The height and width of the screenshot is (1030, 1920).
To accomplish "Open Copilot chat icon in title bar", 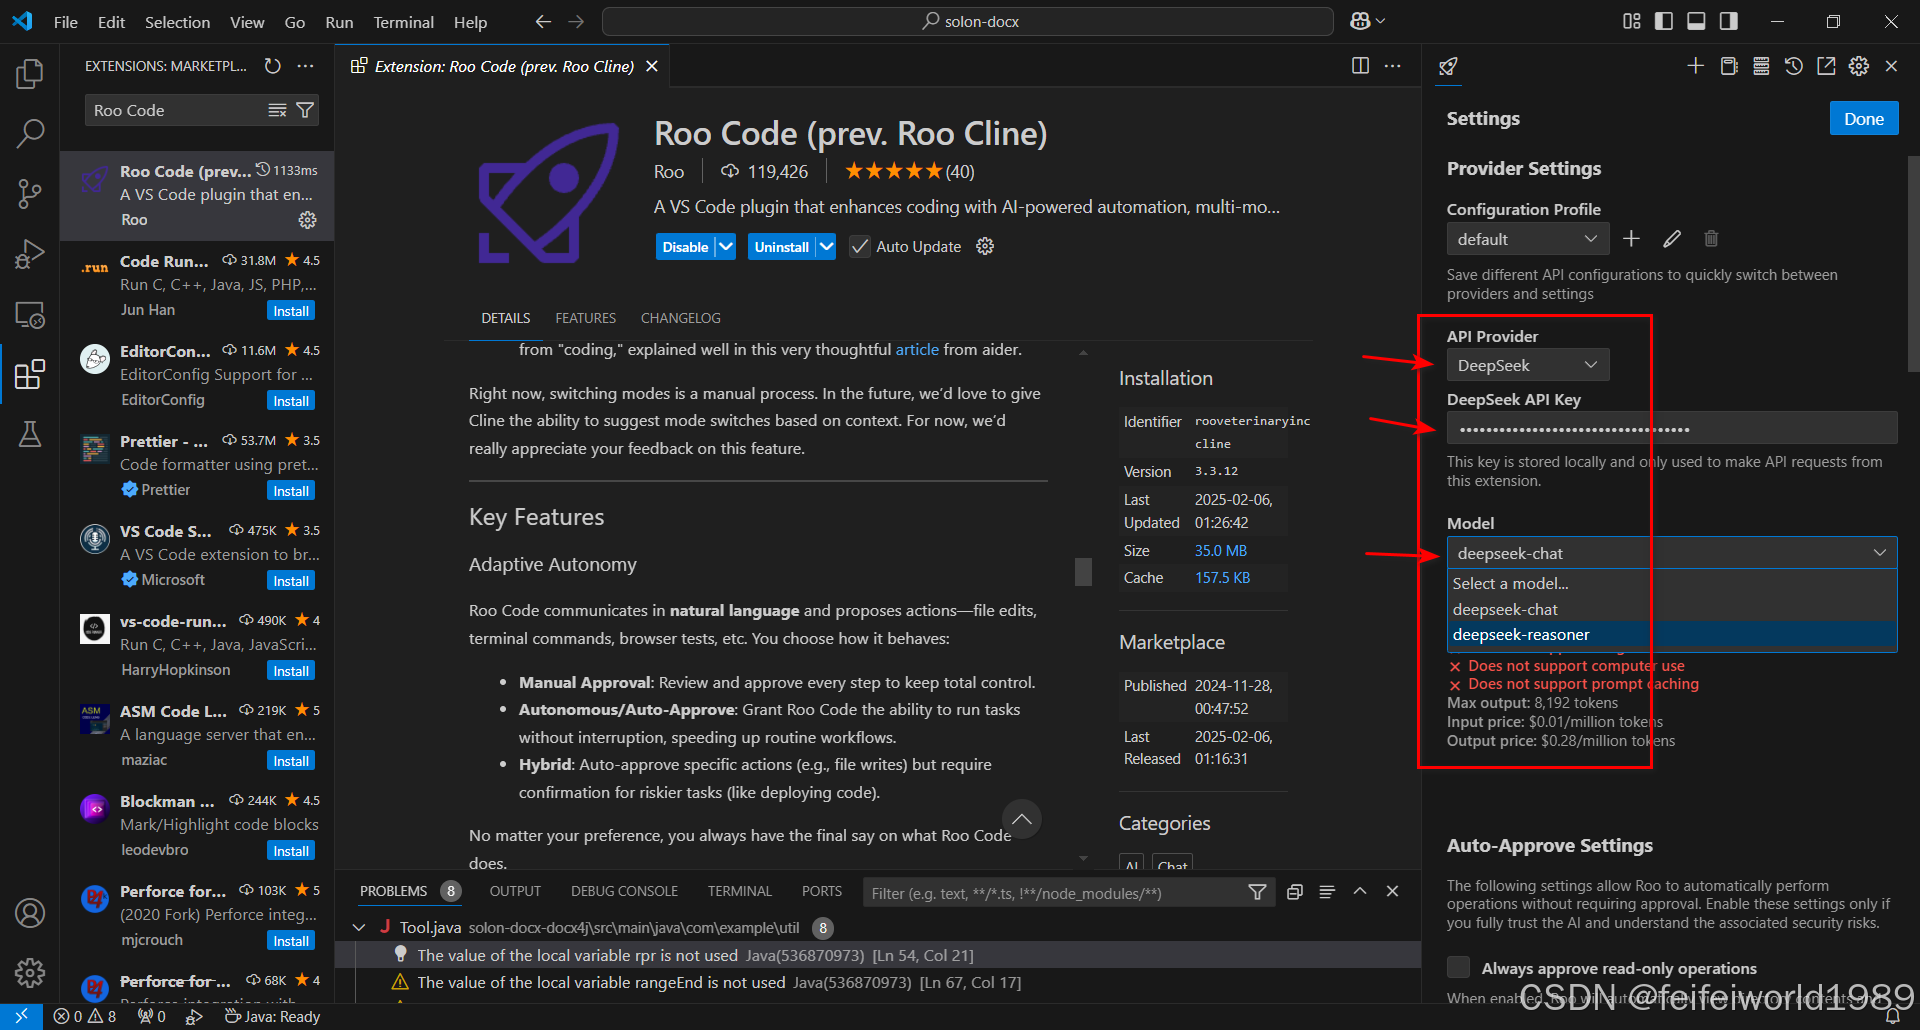I will click(1361, 21).
